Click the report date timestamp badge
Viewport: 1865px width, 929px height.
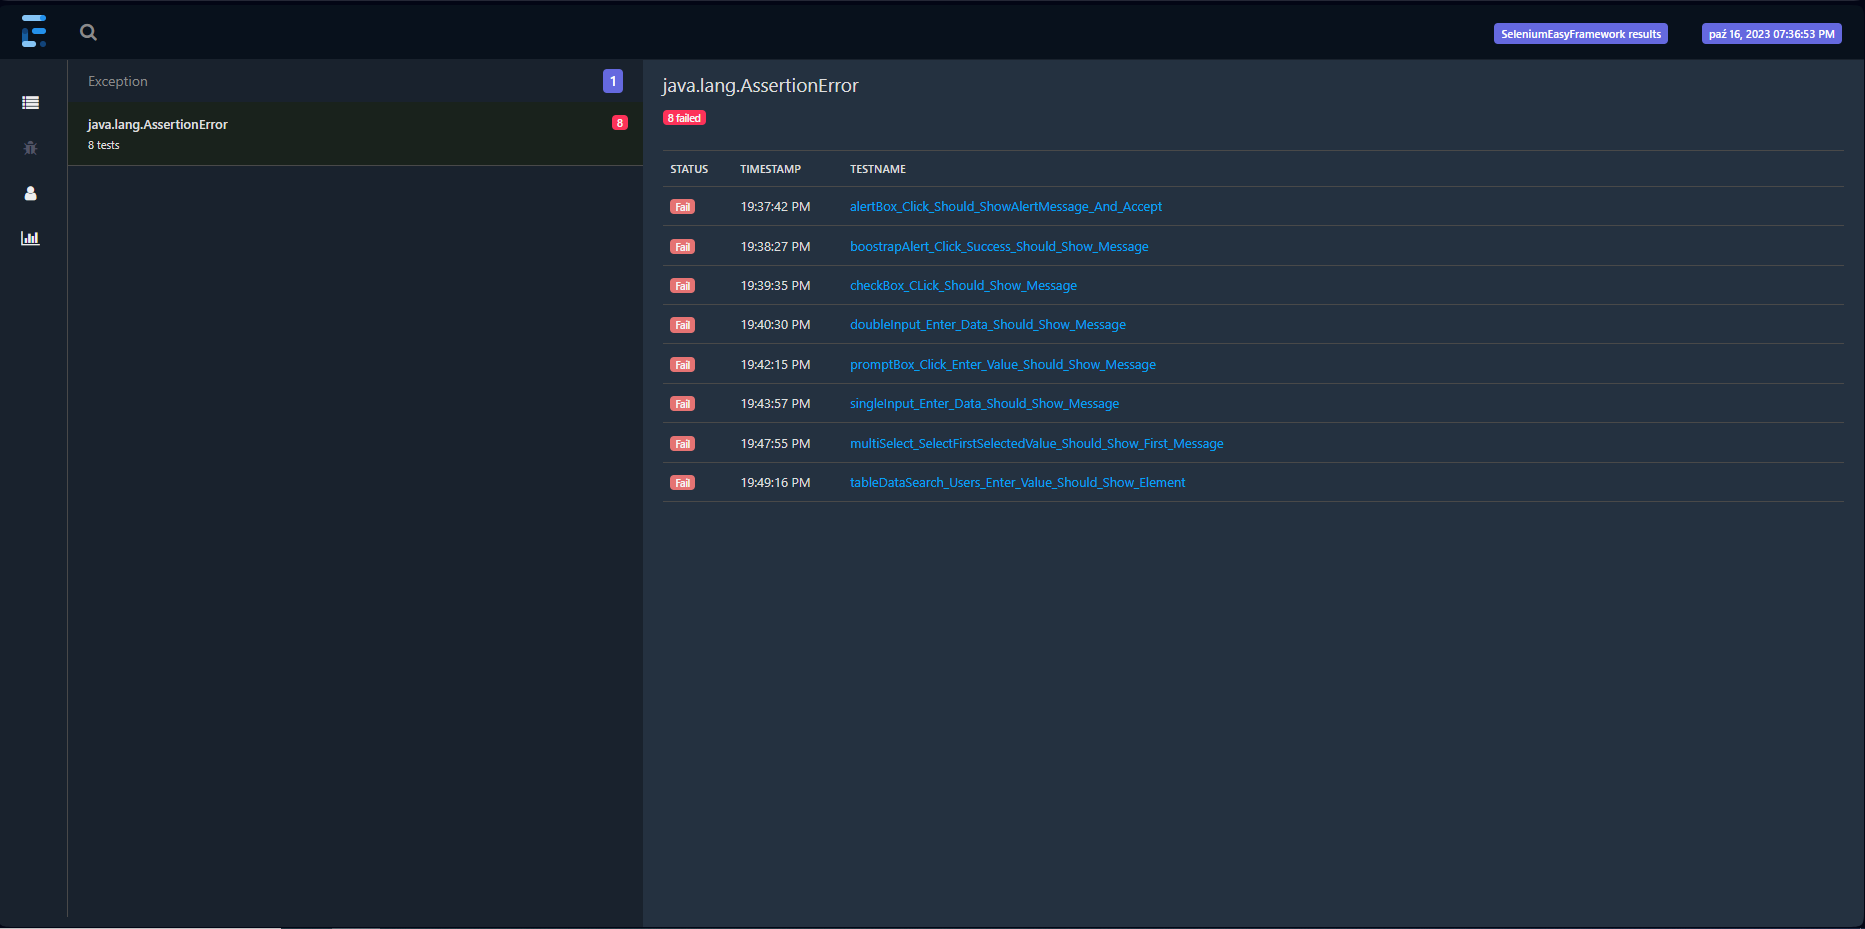1772,34
